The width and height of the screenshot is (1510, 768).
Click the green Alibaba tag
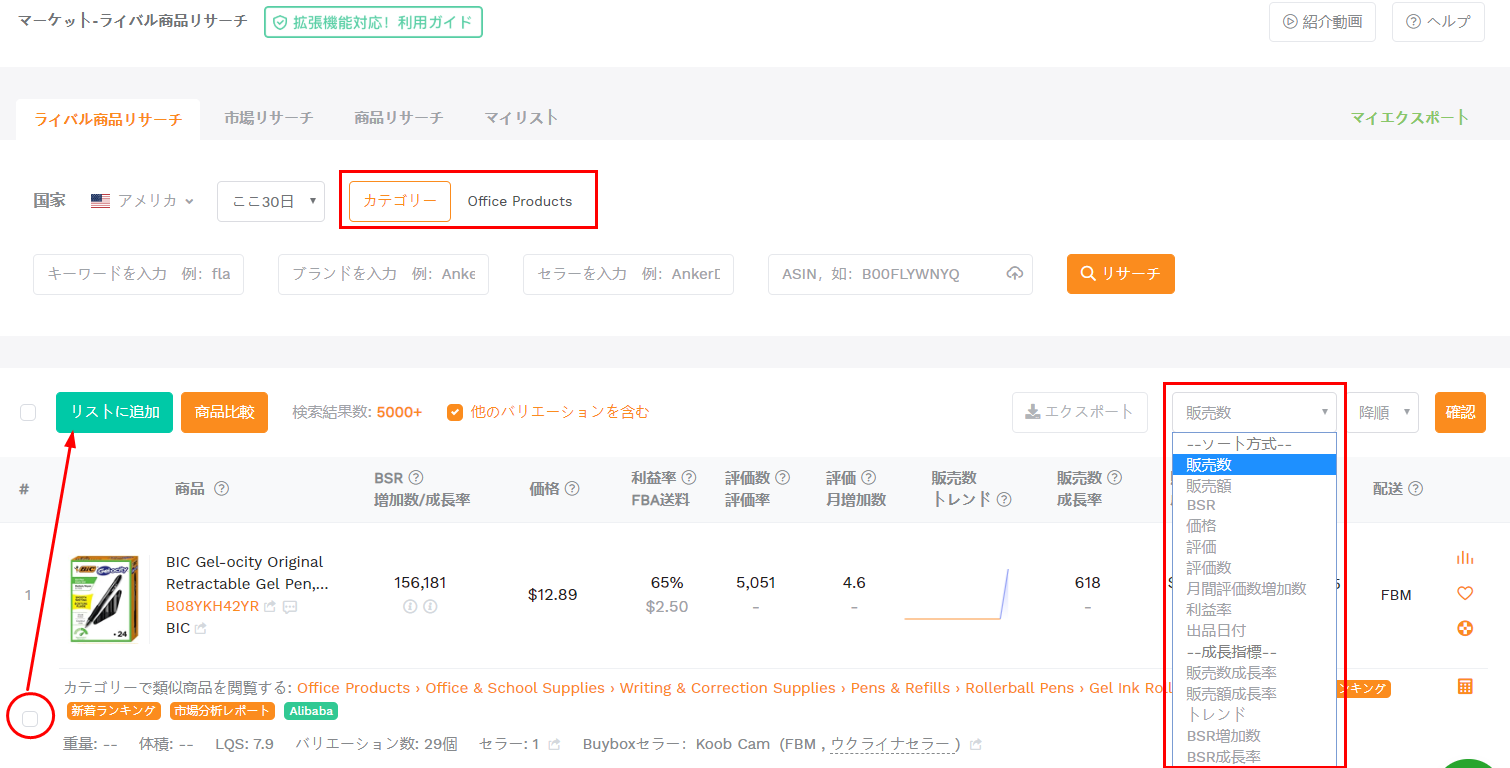311,711
